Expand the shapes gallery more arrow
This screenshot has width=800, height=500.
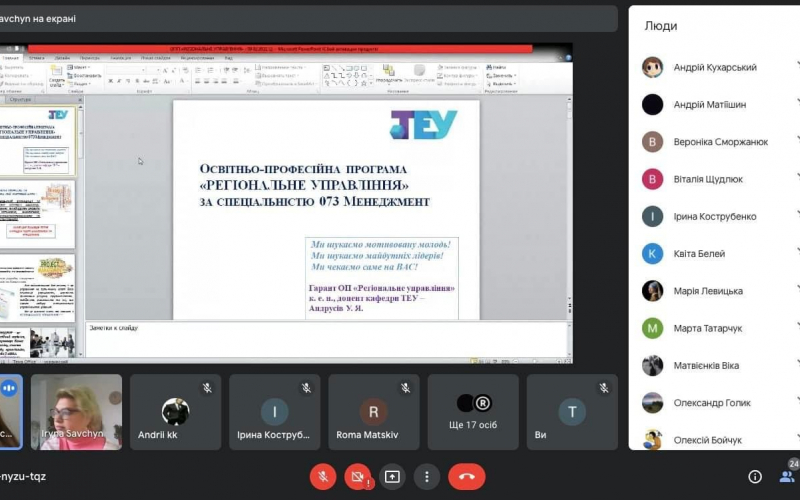(371, 83)
